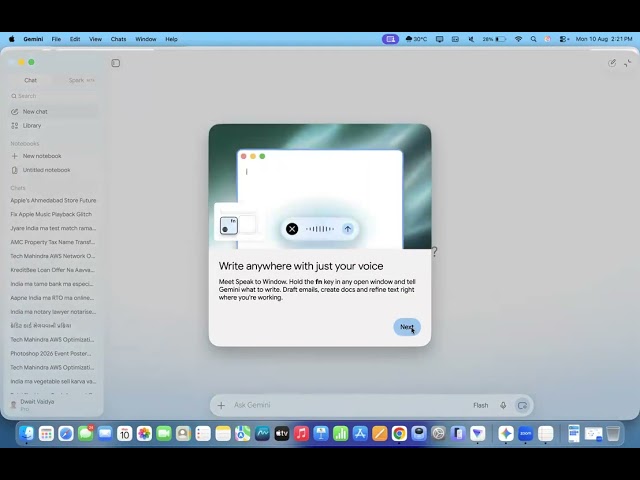Open the Gemini app menu
The width and height of the screenshot is (640, 480).
click(x=33, y=39)
